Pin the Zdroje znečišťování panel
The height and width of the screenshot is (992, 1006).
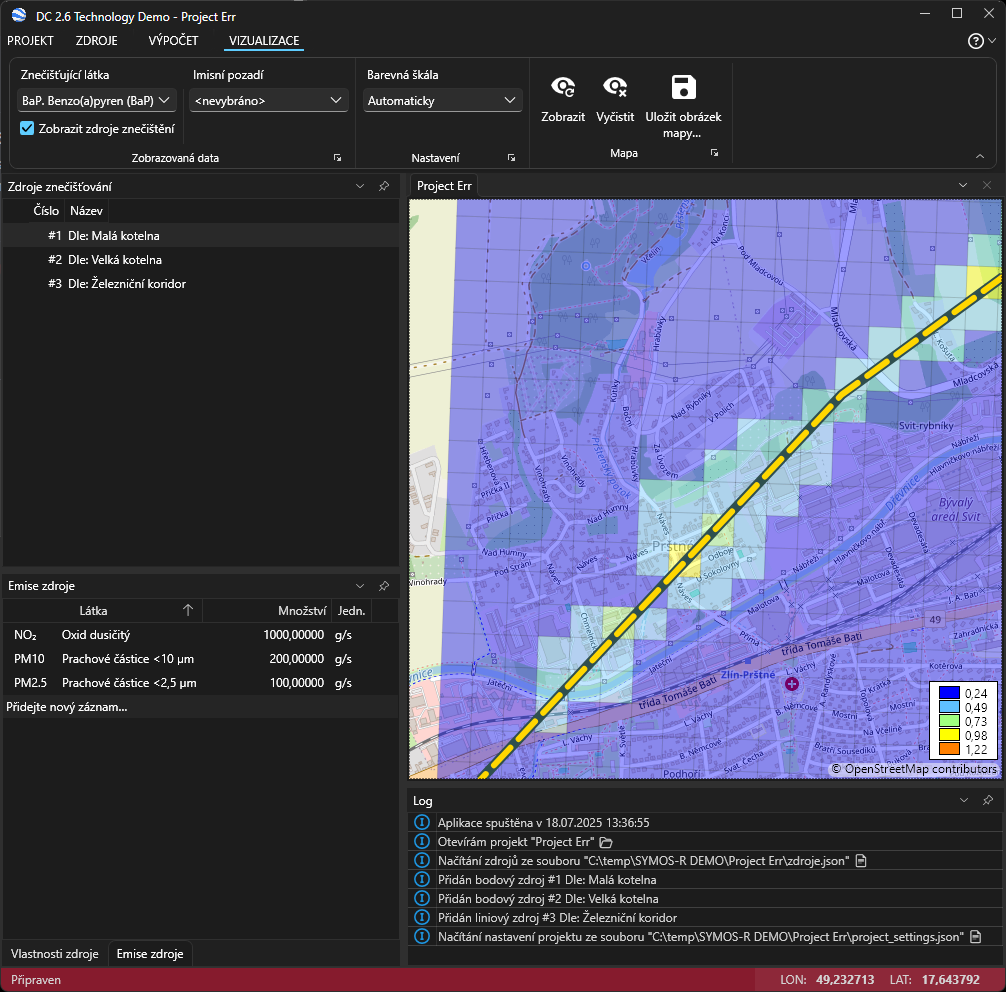pos(384,186)
